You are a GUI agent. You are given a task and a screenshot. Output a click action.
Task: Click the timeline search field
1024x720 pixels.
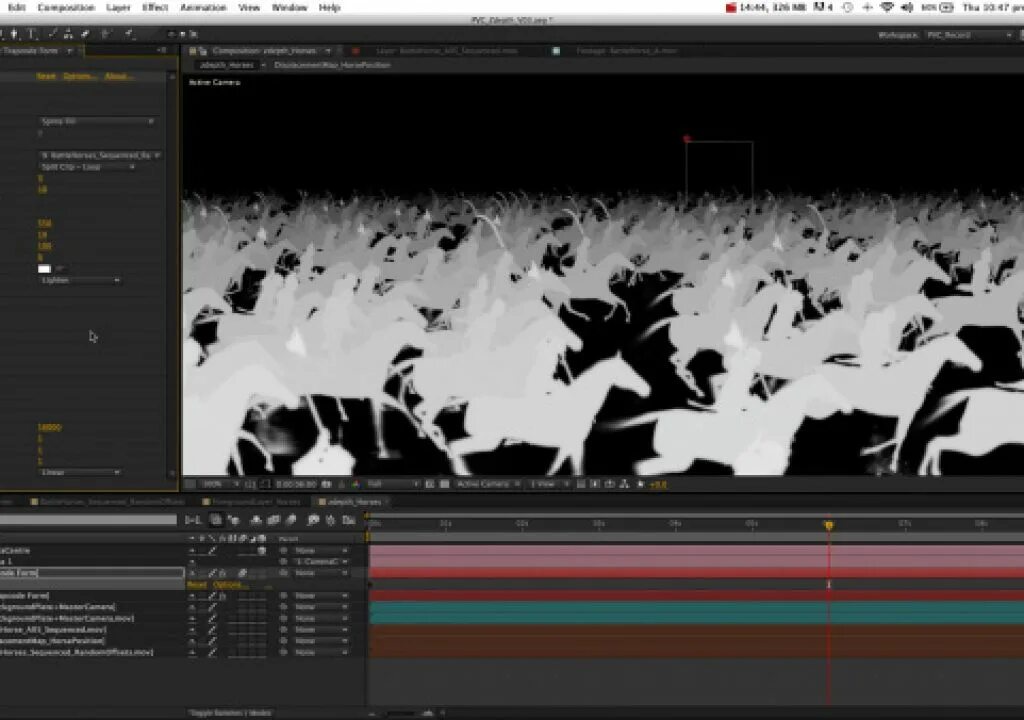88,520
